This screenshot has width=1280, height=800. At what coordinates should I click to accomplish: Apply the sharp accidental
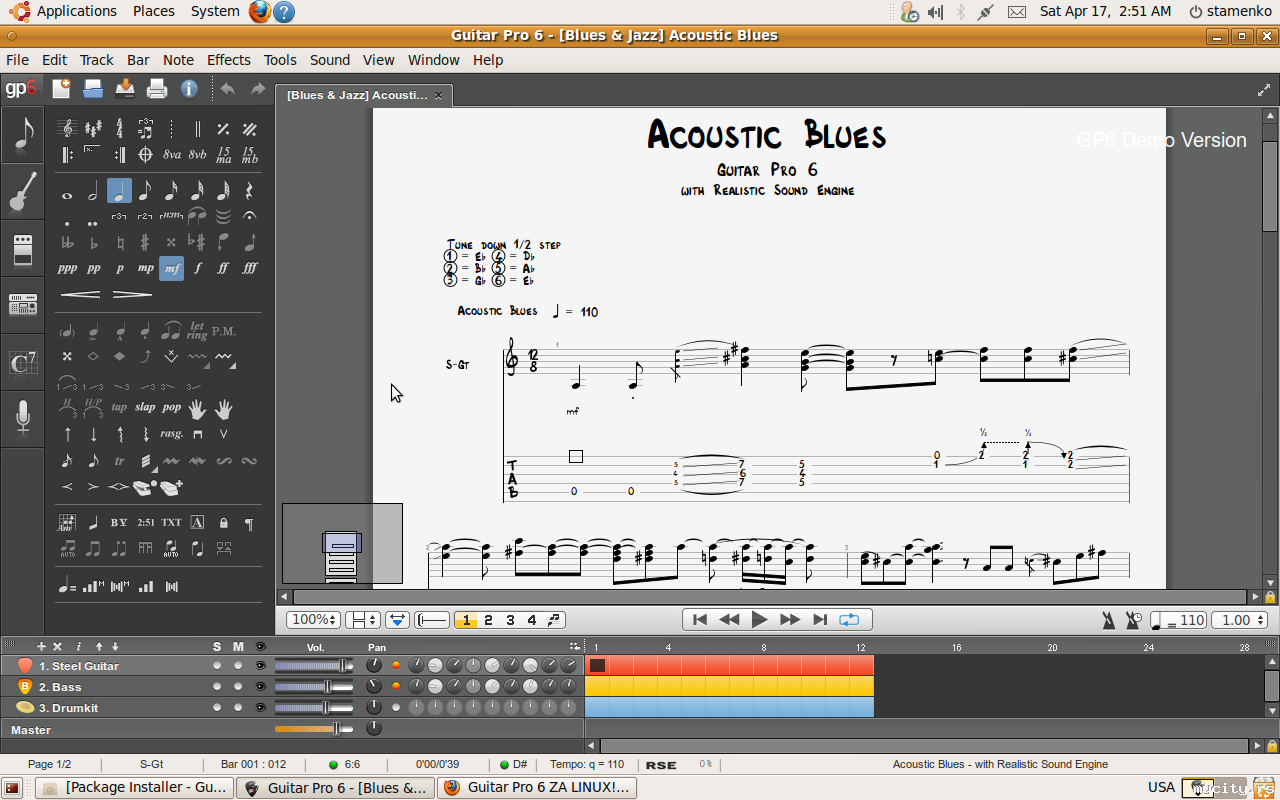145,242
